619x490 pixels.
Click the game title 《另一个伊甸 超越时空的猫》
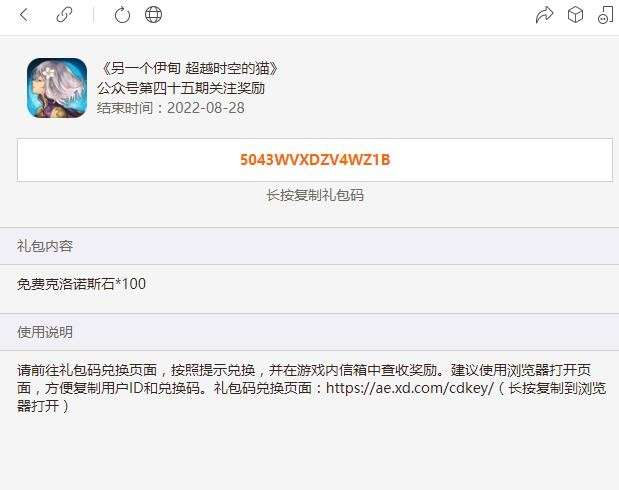click(188, 68)
